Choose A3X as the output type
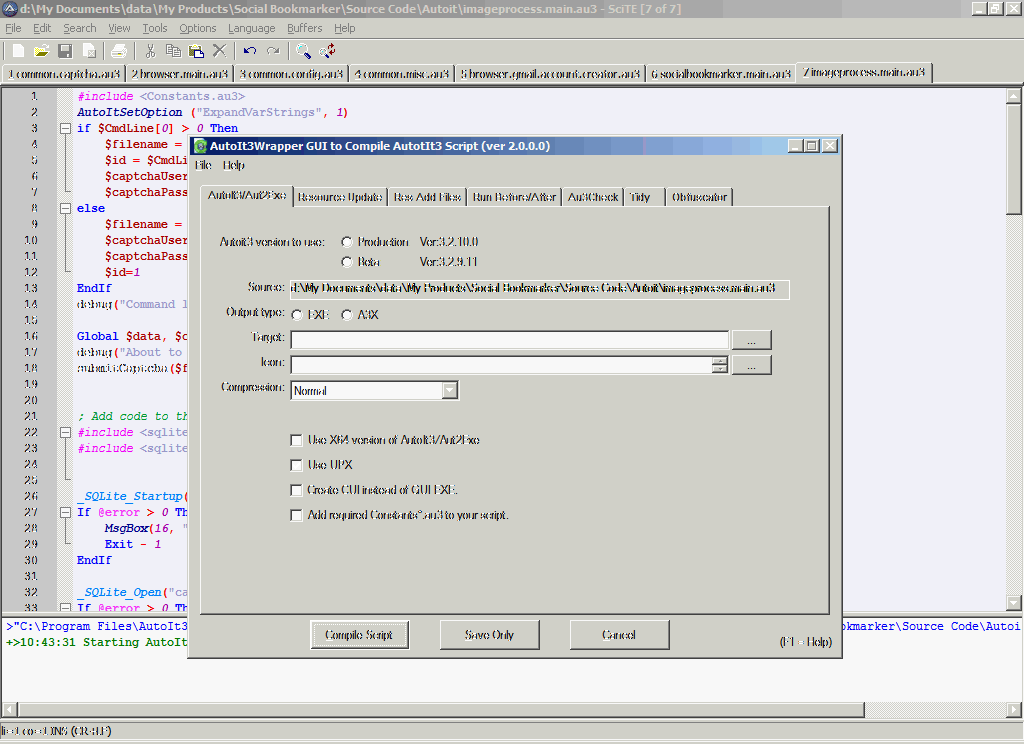 (x=347, y=315)
